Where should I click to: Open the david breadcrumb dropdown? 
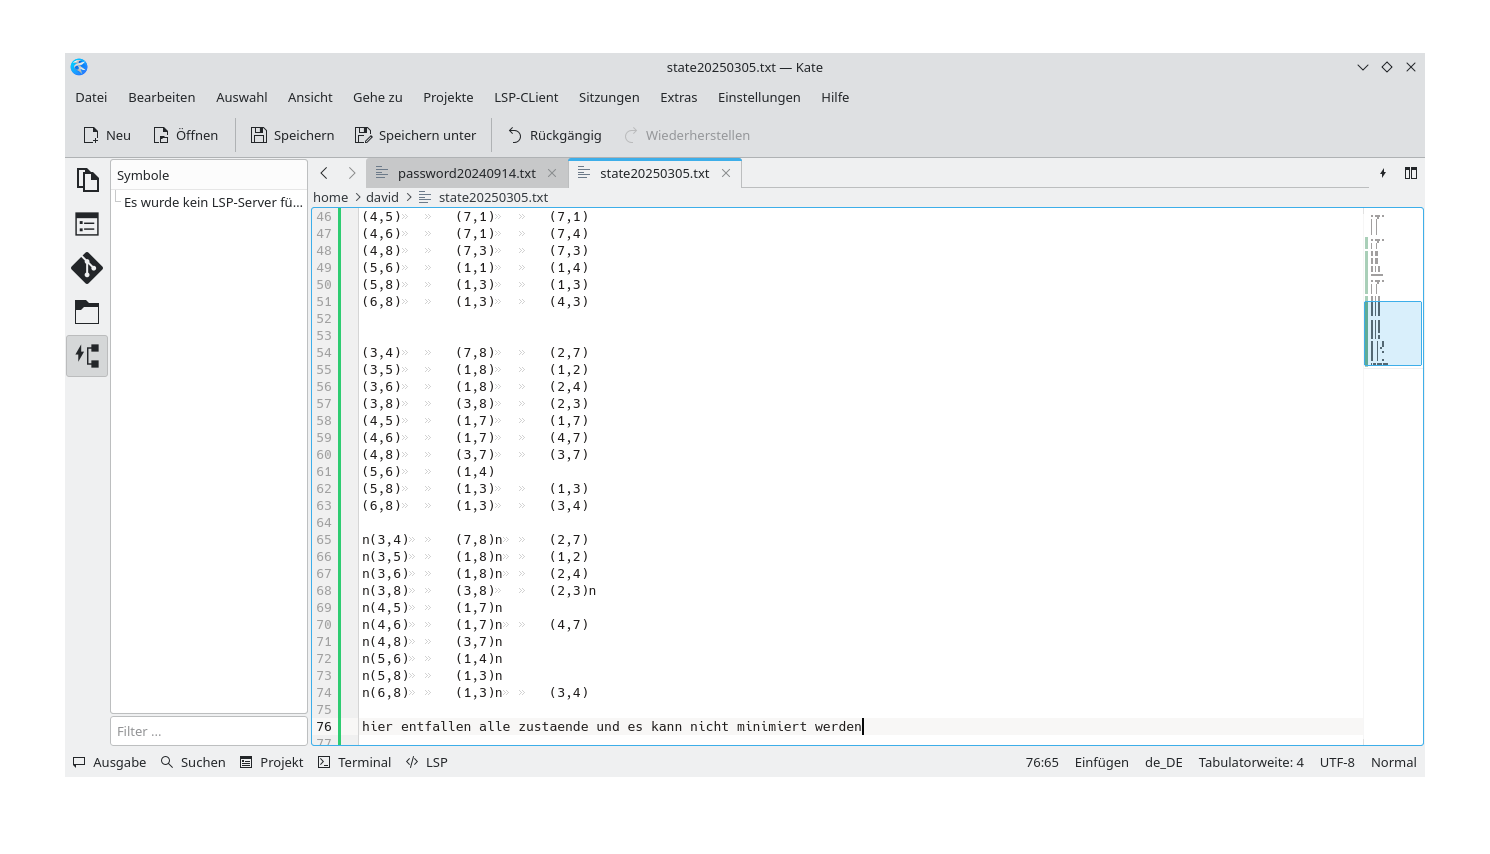pos(383,197)
